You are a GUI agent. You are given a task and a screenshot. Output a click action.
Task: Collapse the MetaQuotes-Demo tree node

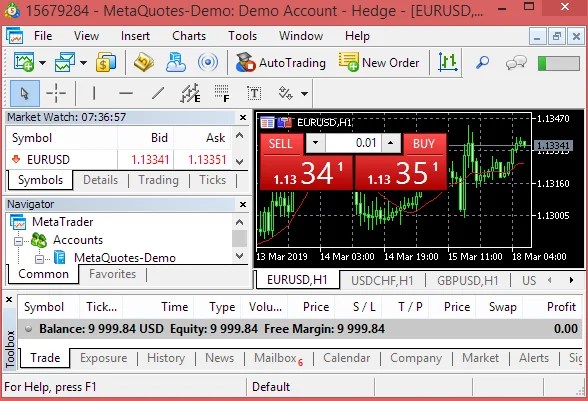pyautogui.click(x=39, y=259)
